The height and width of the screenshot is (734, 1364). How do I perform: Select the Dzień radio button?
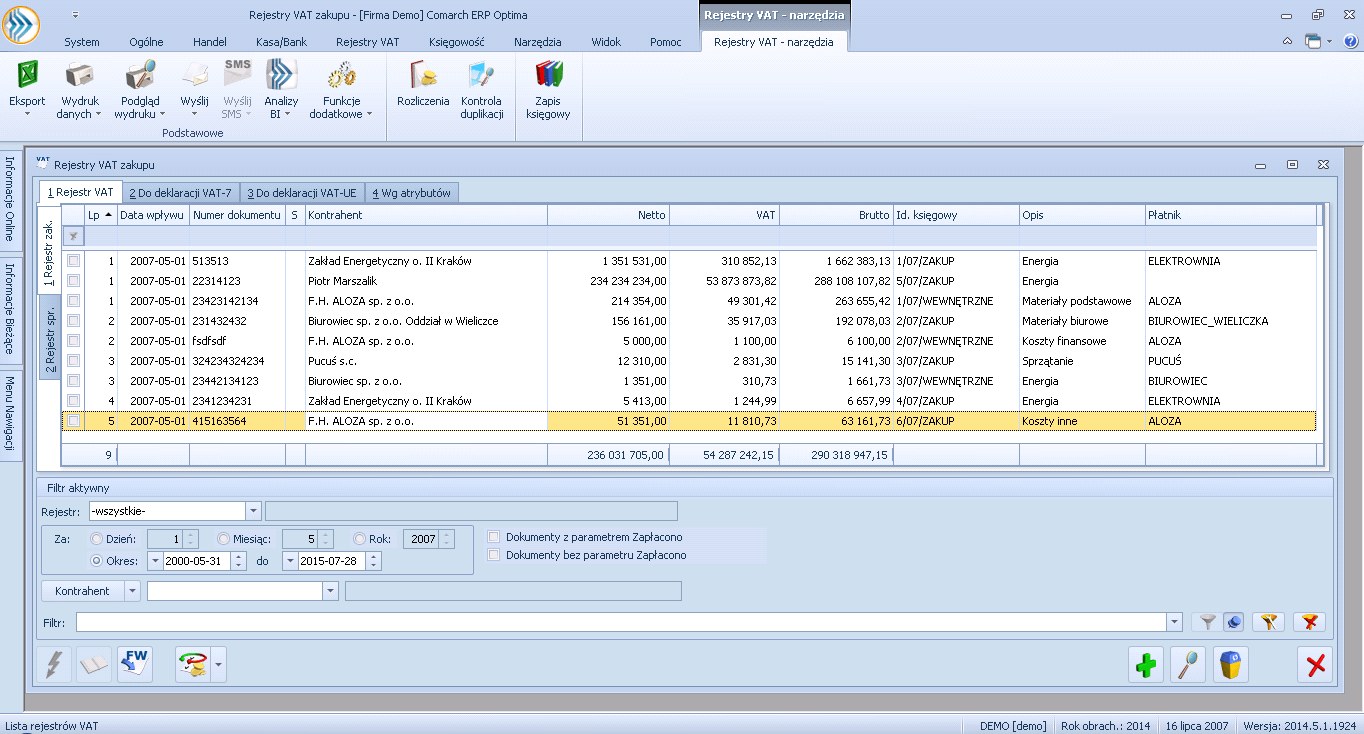tap(97, 539)
